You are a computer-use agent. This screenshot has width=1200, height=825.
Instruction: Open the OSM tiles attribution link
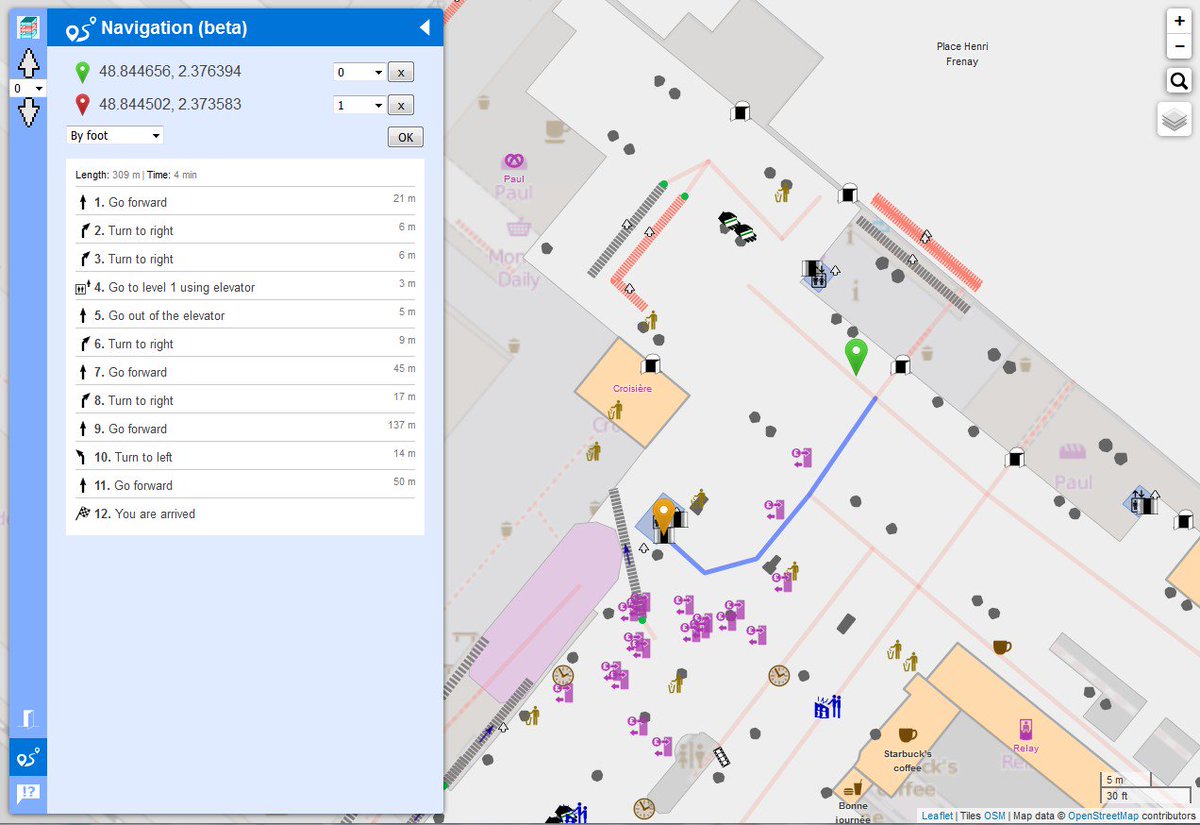click(x=995, y=816)
